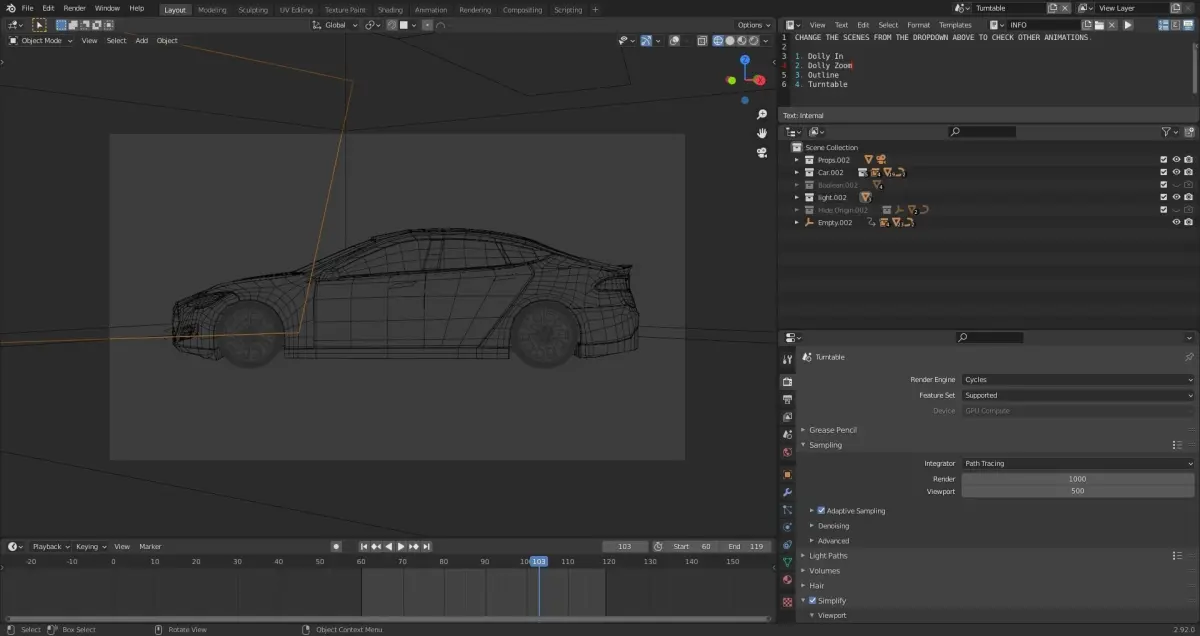Viewport: 1200px width, 636px height.
Task: Disable the Simplify checkbox
Action: tap(812, 601)
